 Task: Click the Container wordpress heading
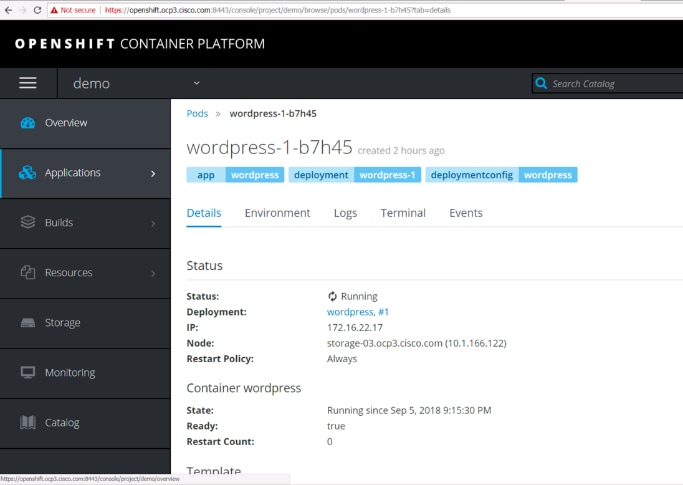click(243, 388)
